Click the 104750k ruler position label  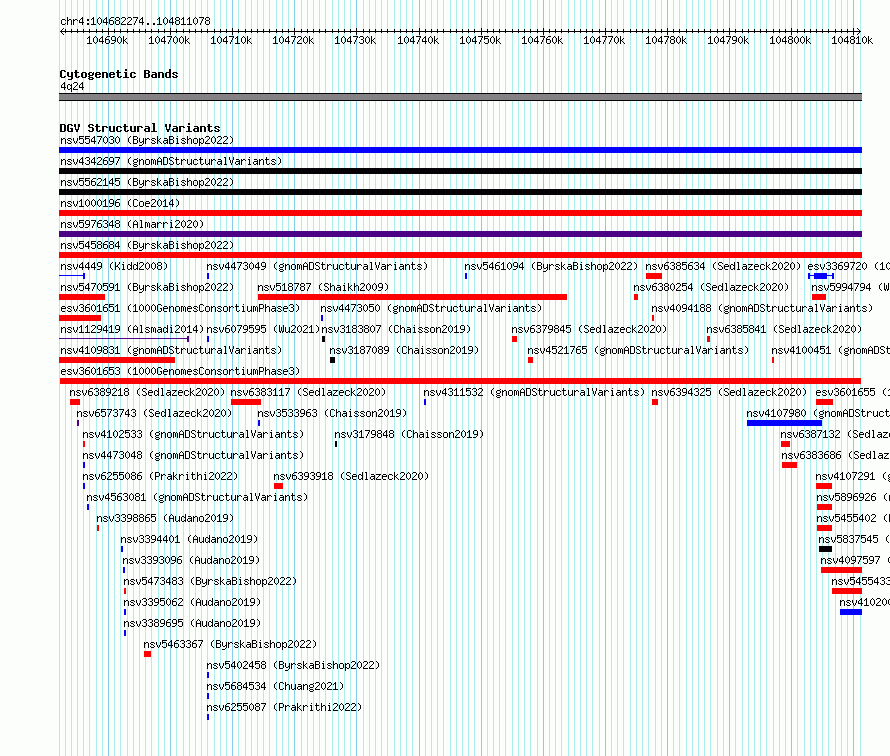click(x=480, y=40)
